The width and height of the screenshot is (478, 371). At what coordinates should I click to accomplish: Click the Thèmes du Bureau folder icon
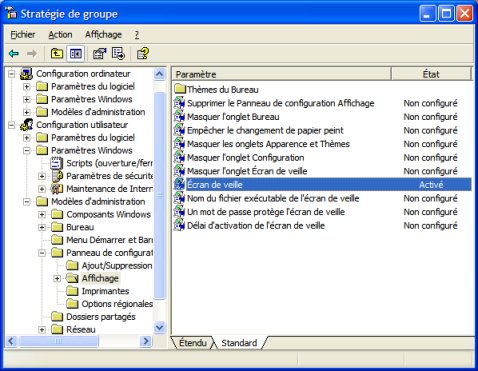click(180, 89)
